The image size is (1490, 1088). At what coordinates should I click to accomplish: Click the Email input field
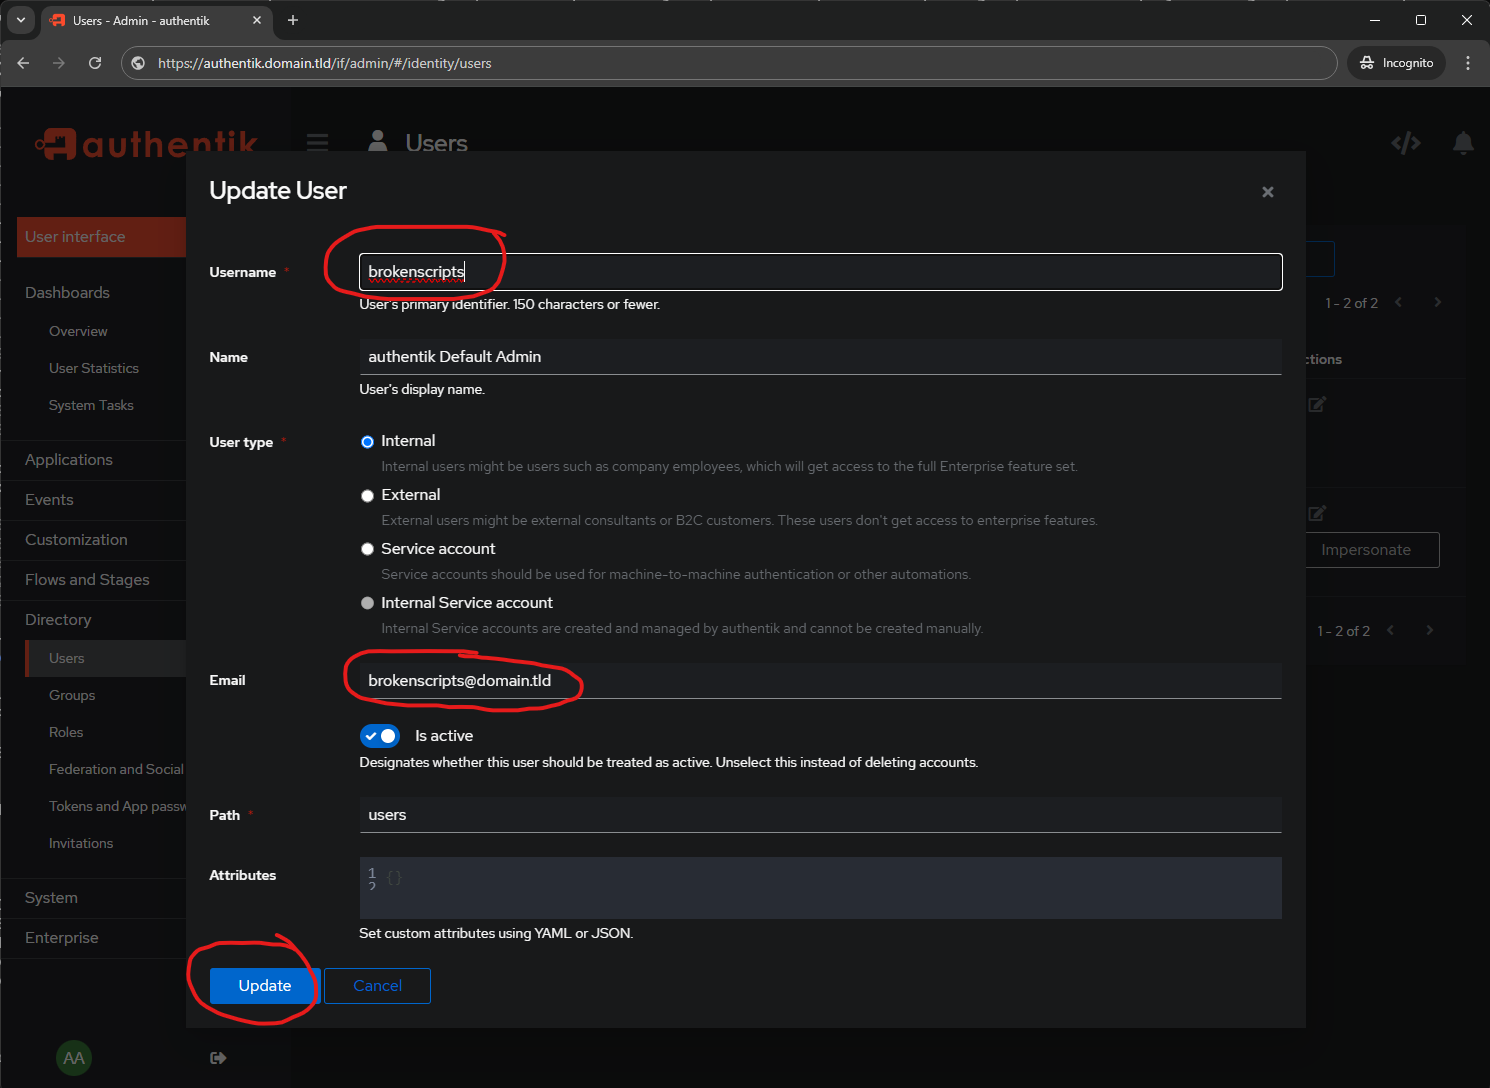click(x=820, y=681)
